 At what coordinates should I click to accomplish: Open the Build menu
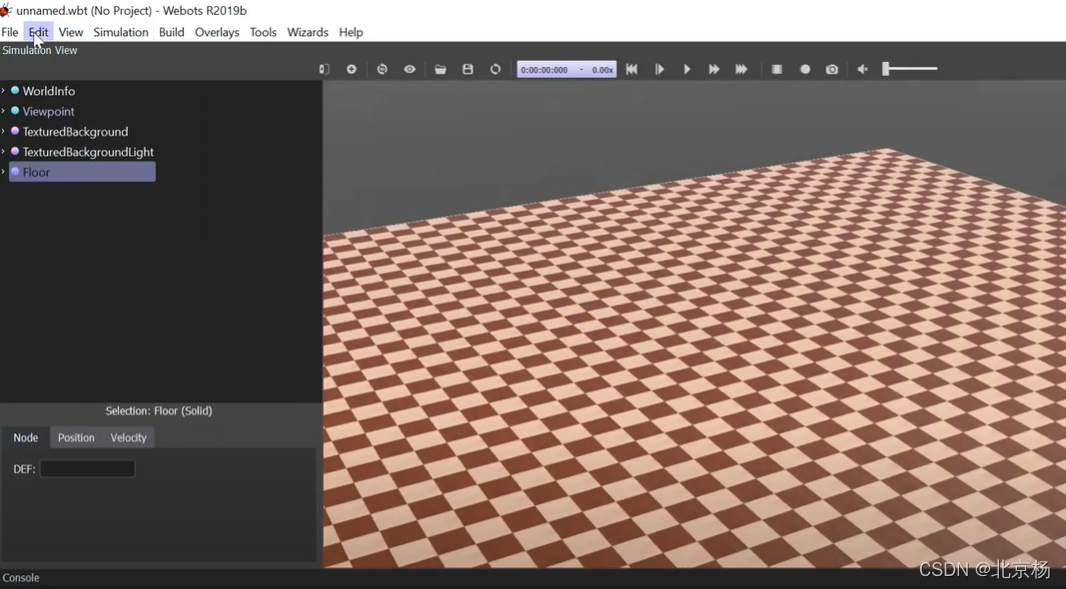(171, 32)
